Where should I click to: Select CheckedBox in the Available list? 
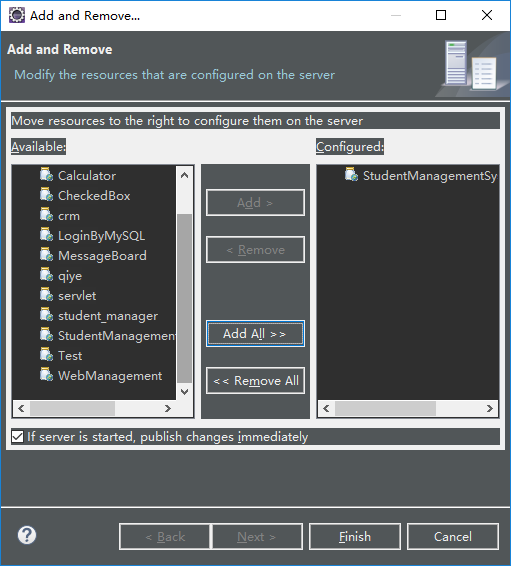[94, 196]
